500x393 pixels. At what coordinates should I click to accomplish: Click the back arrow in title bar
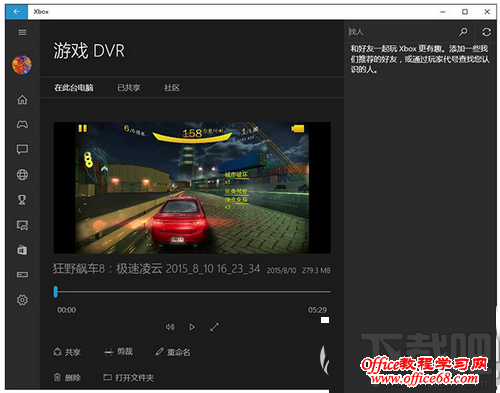pyautogui.click(x=16, y=12)
